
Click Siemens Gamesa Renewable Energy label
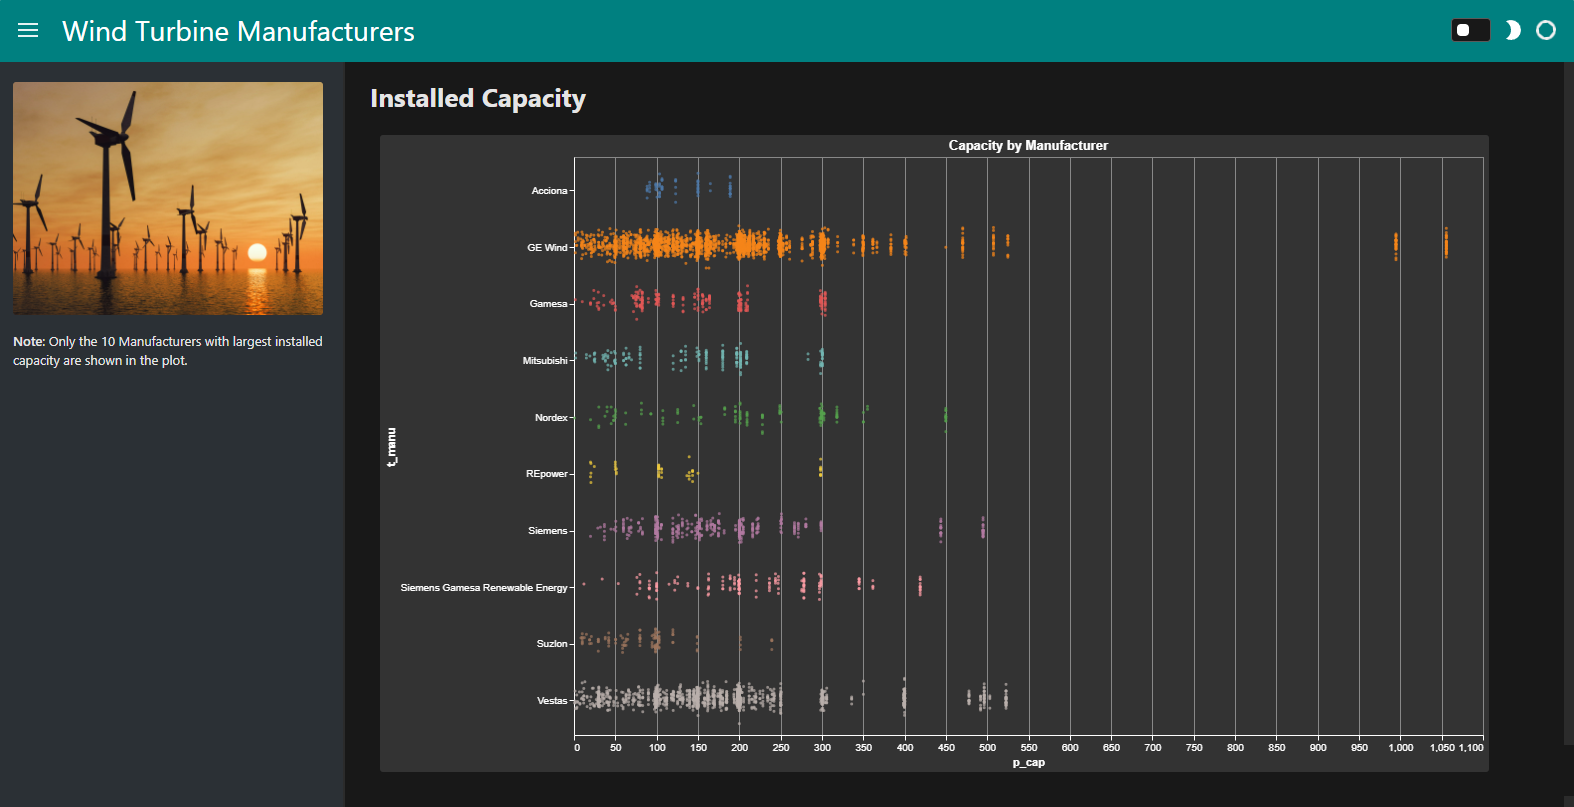coord(484,587)
